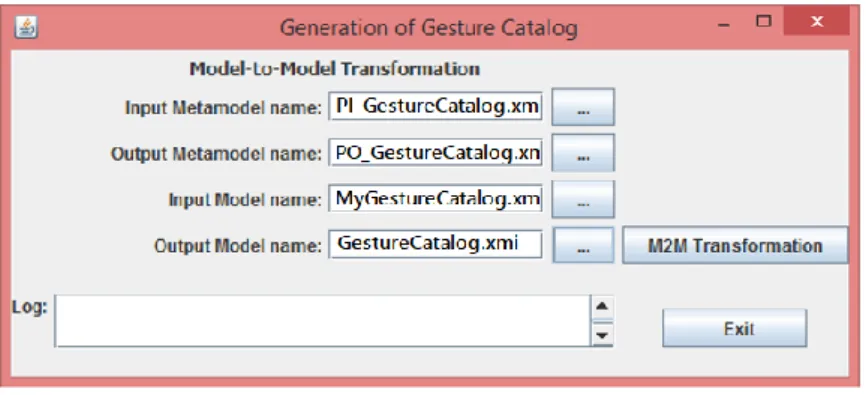Viewport: 866px width, 395px height.
Task: Click the Log scrollbar up arrow
Action: click(602, 307)
